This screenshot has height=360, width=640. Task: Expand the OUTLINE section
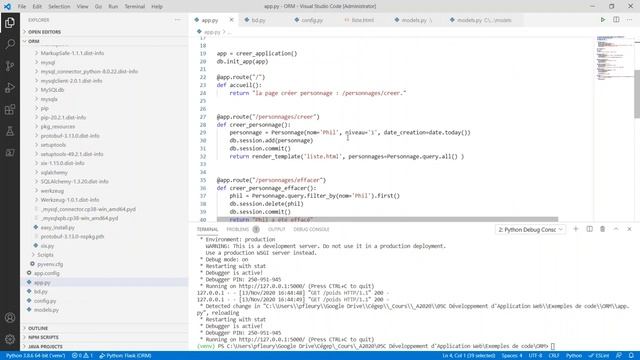[38, 328]
